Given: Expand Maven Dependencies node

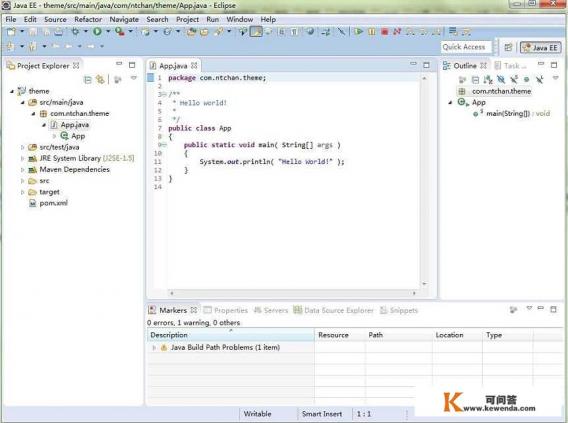Looking at the screenshot, I should tap(23, 170).
